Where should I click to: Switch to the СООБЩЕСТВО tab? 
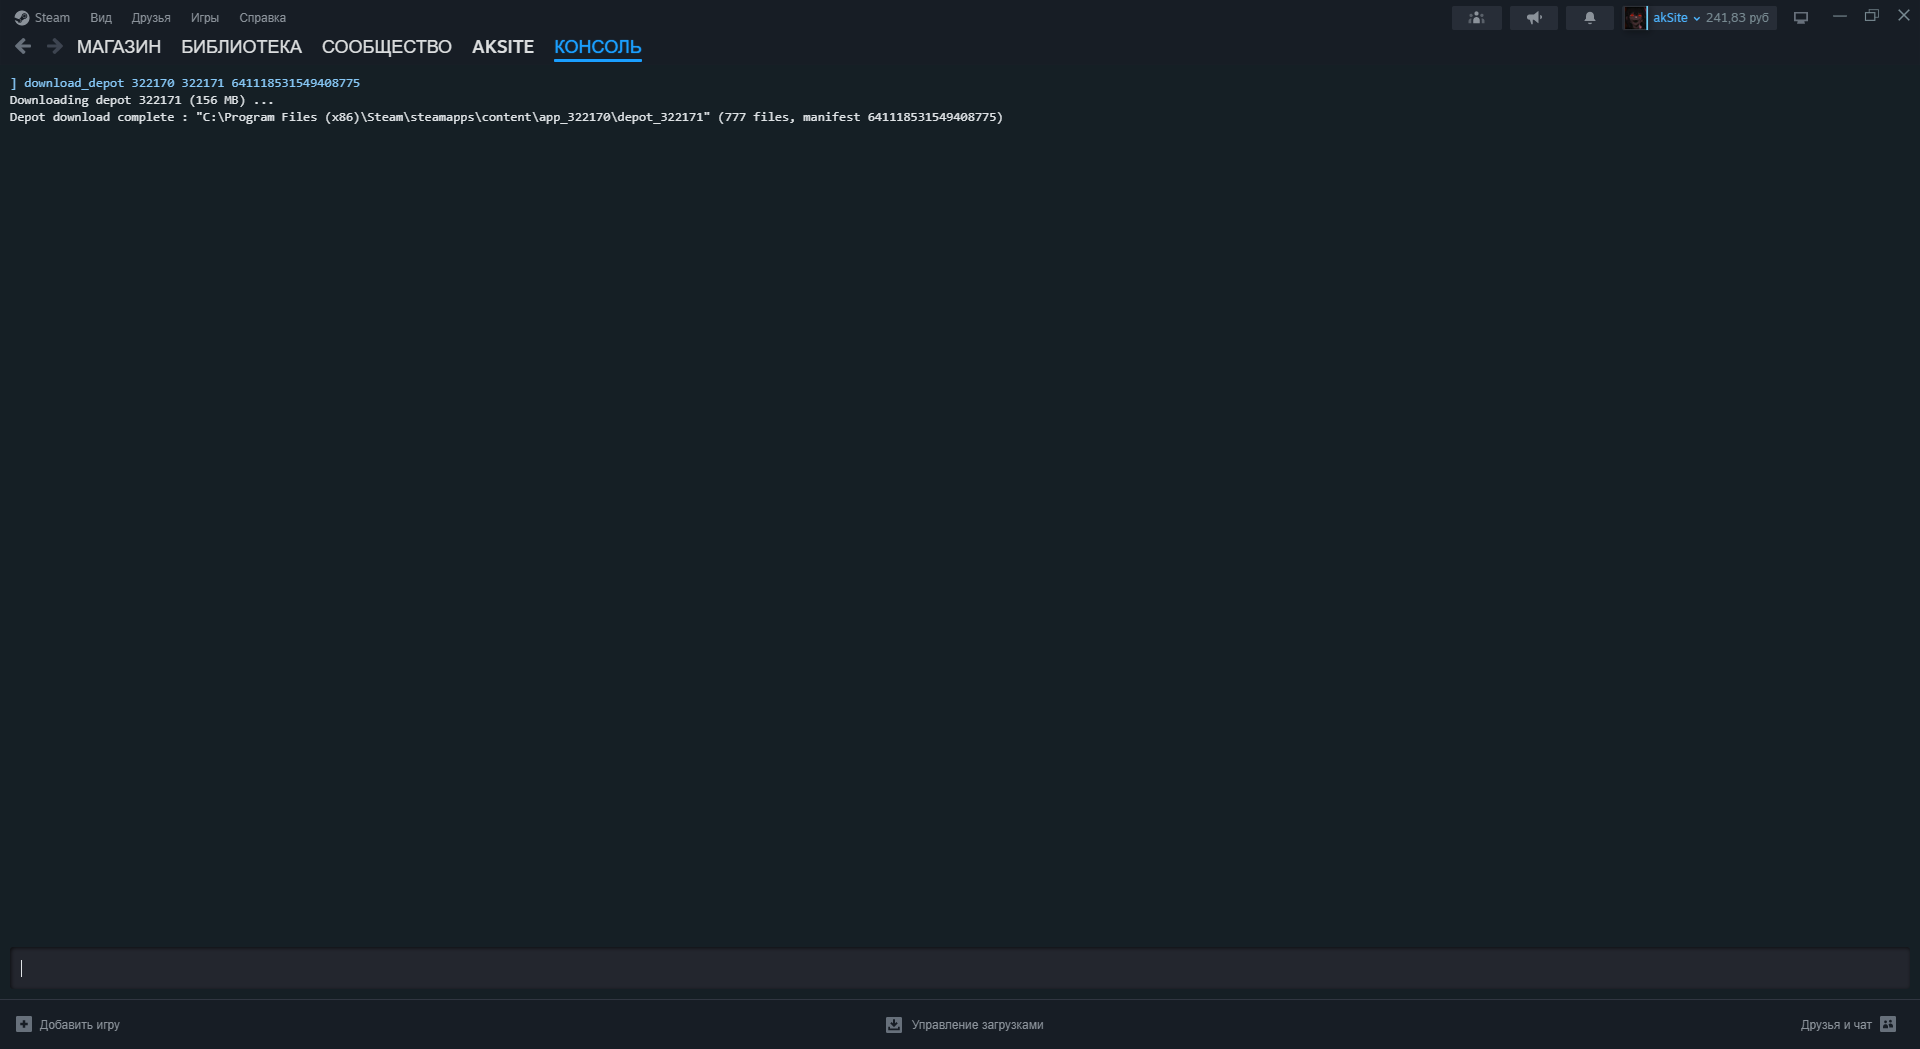click(x=387, y=47)
